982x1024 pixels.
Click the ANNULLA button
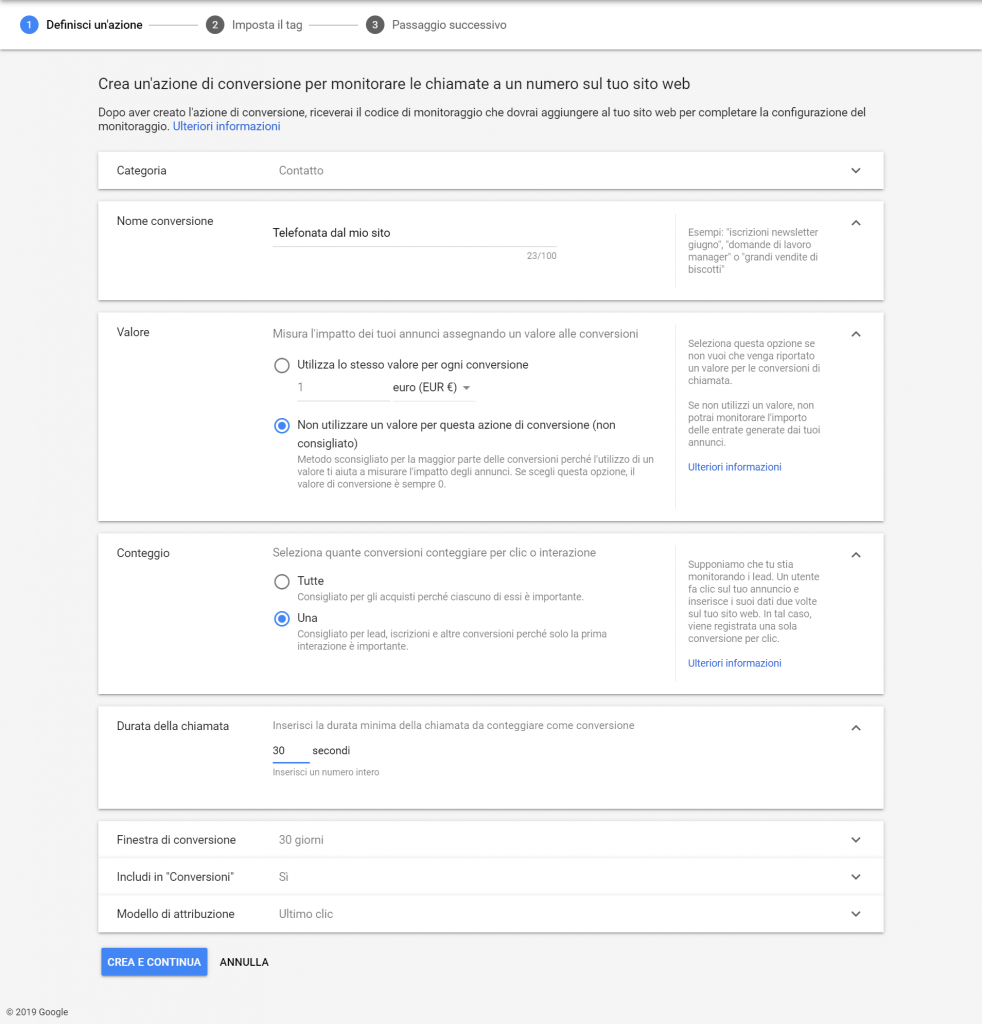[x=244, y=962]
